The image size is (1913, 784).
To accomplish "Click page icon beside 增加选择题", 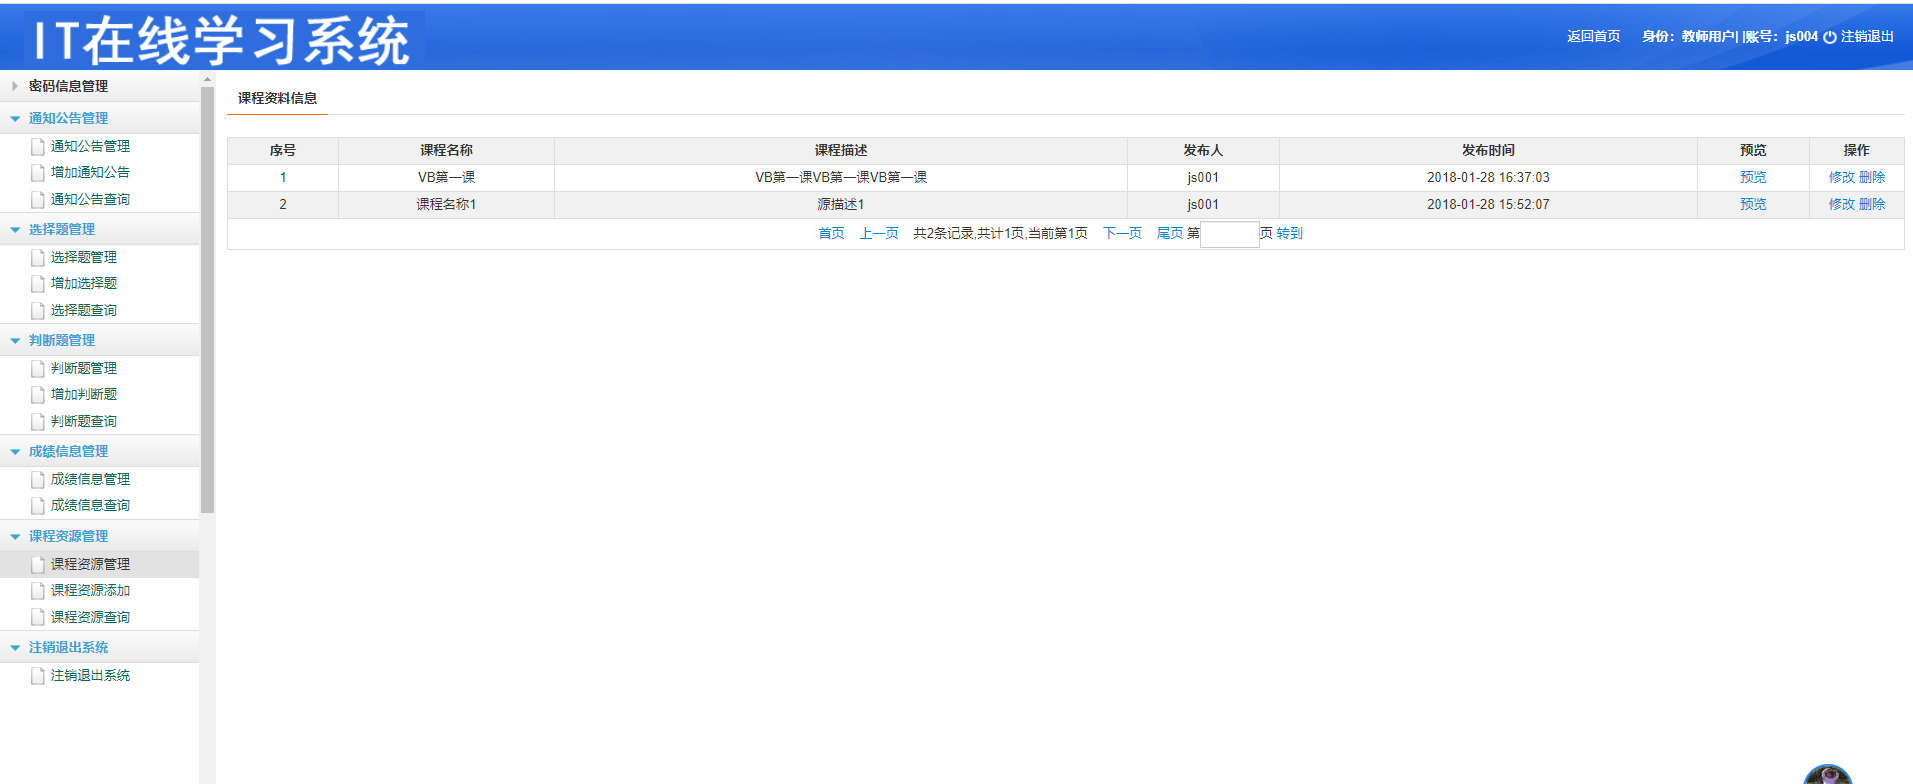I will 38,283.
